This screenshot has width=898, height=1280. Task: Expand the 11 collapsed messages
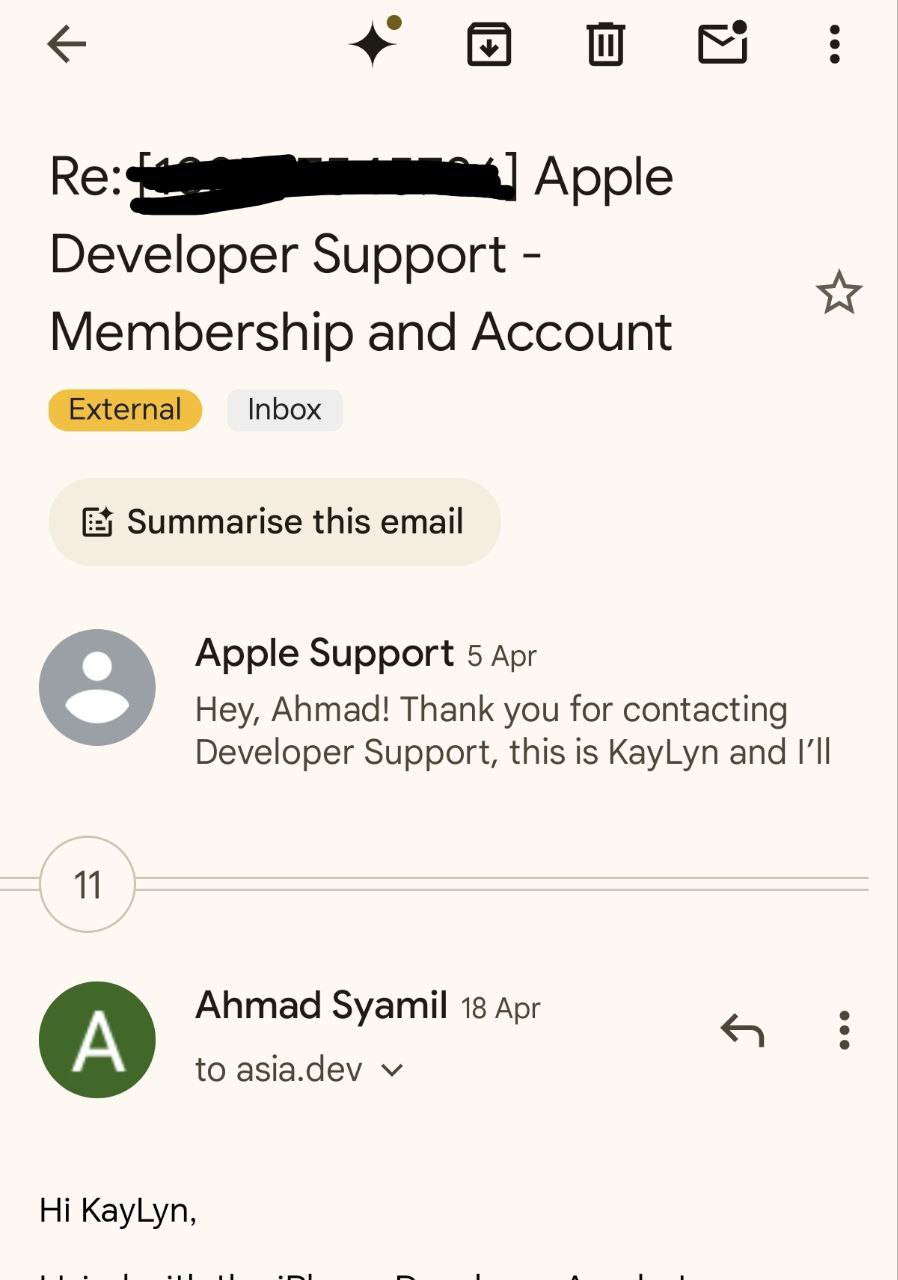87,885
